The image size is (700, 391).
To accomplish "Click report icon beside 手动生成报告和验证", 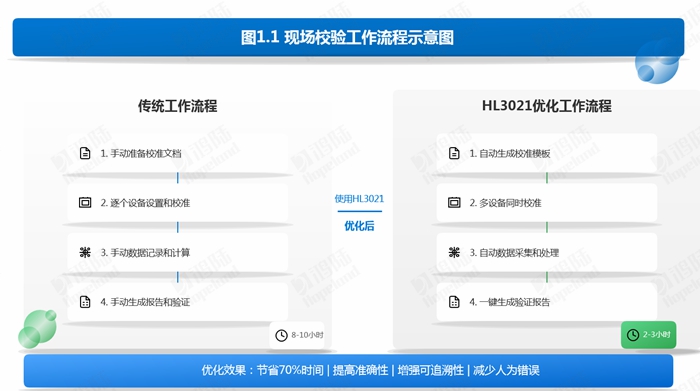I will tap(85, 302).
